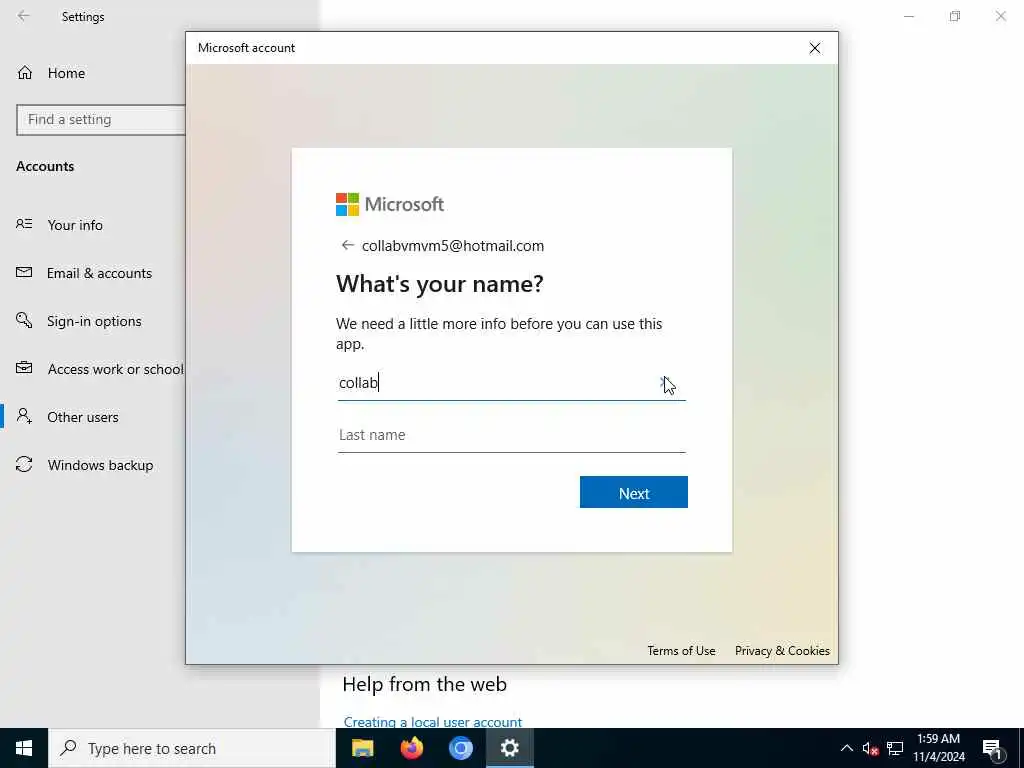This screenshot has width=1024, height=768.
Task: Click the Other users person-plus icon
Action: [24, 416]
